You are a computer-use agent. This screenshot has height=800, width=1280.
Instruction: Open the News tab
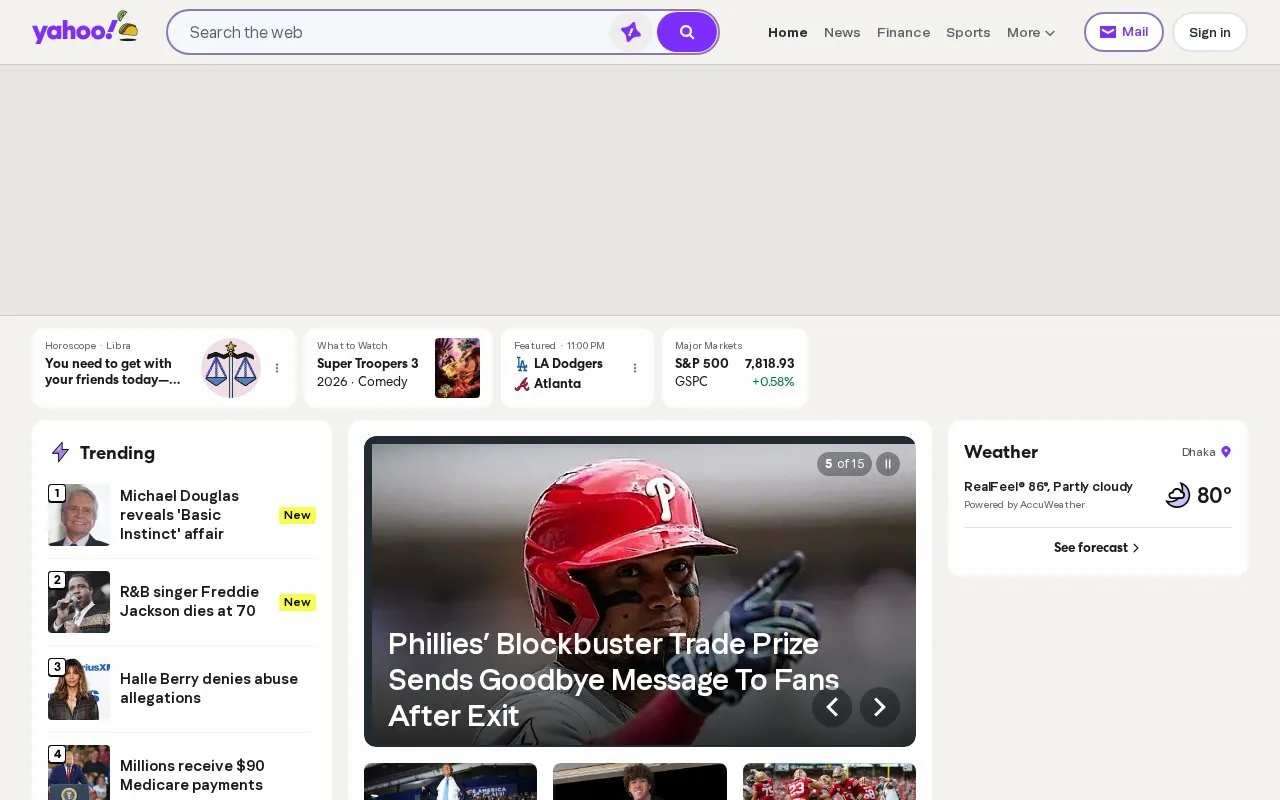click(842, 32)
